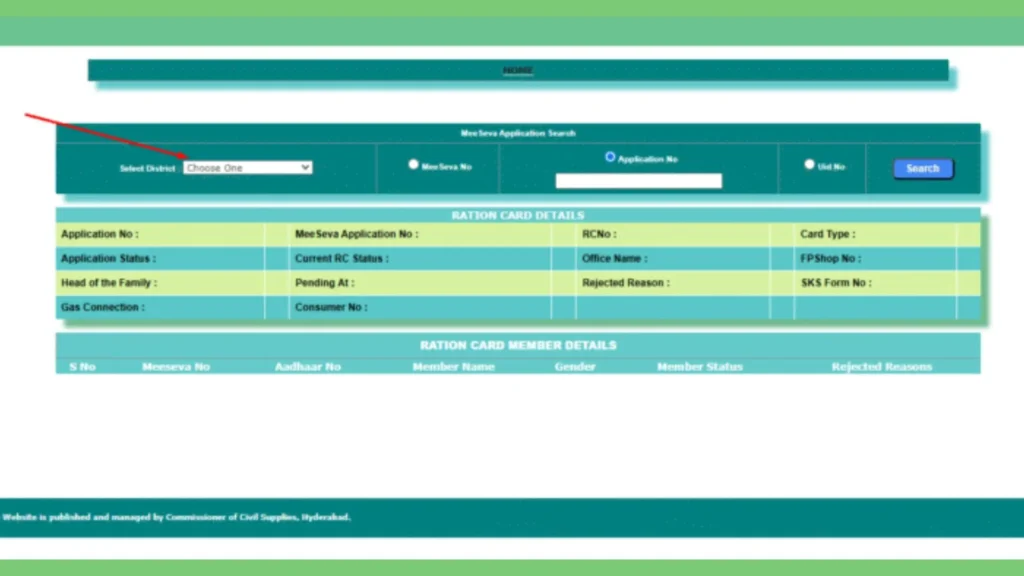Click the Rejected Reason label
Image resolution: width=1024 pixels, height=576 pixels.
(x=626, y=283)
